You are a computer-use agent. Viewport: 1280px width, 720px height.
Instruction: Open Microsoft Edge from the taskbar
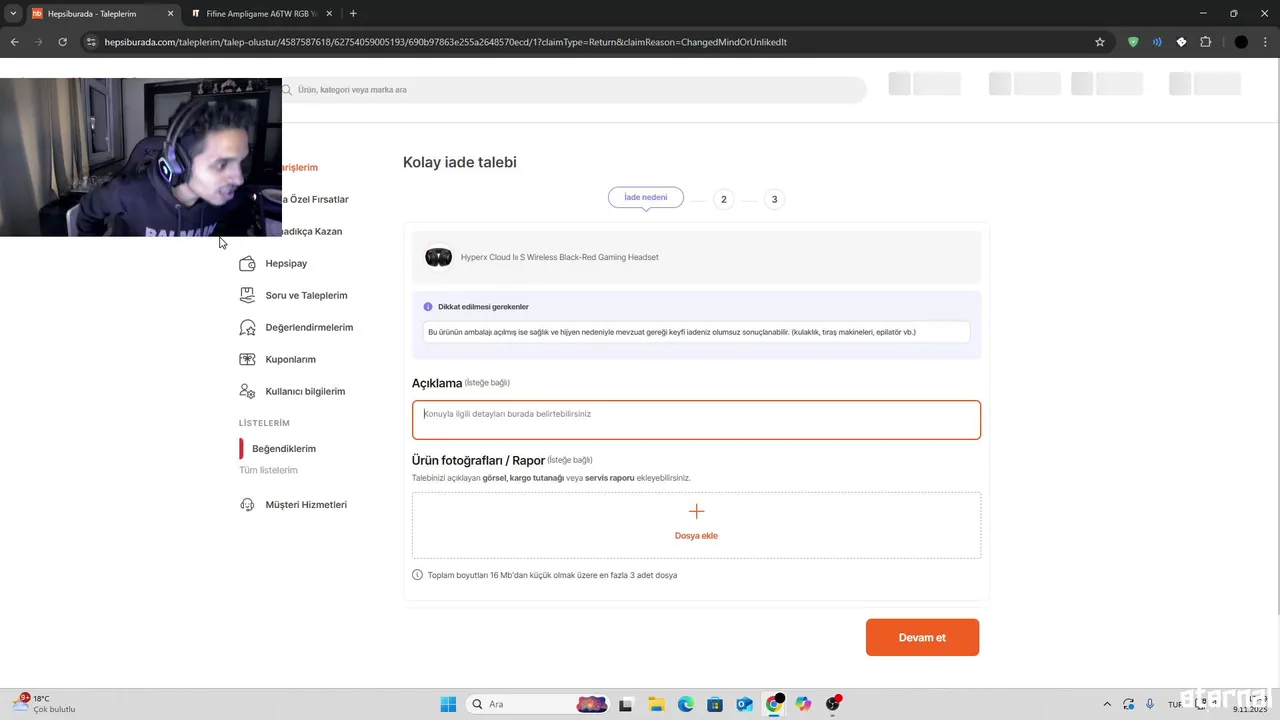pyautogui.click(x=685, y=704)
